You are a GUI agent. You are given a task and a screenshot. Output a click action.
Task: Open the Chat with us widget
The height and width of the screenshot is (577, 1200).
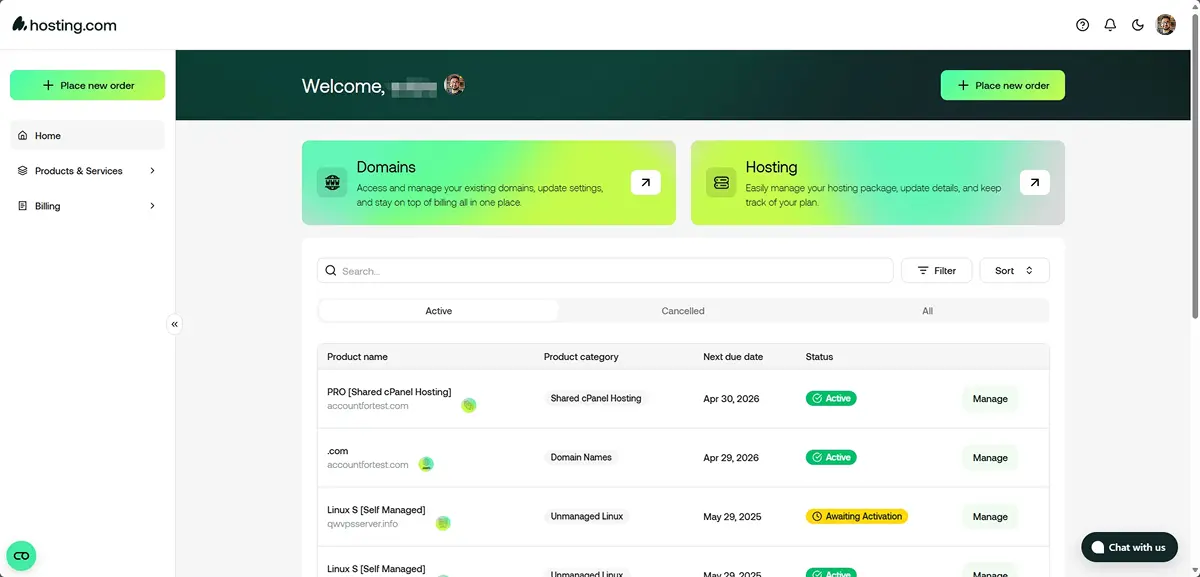coord(1128,547)
